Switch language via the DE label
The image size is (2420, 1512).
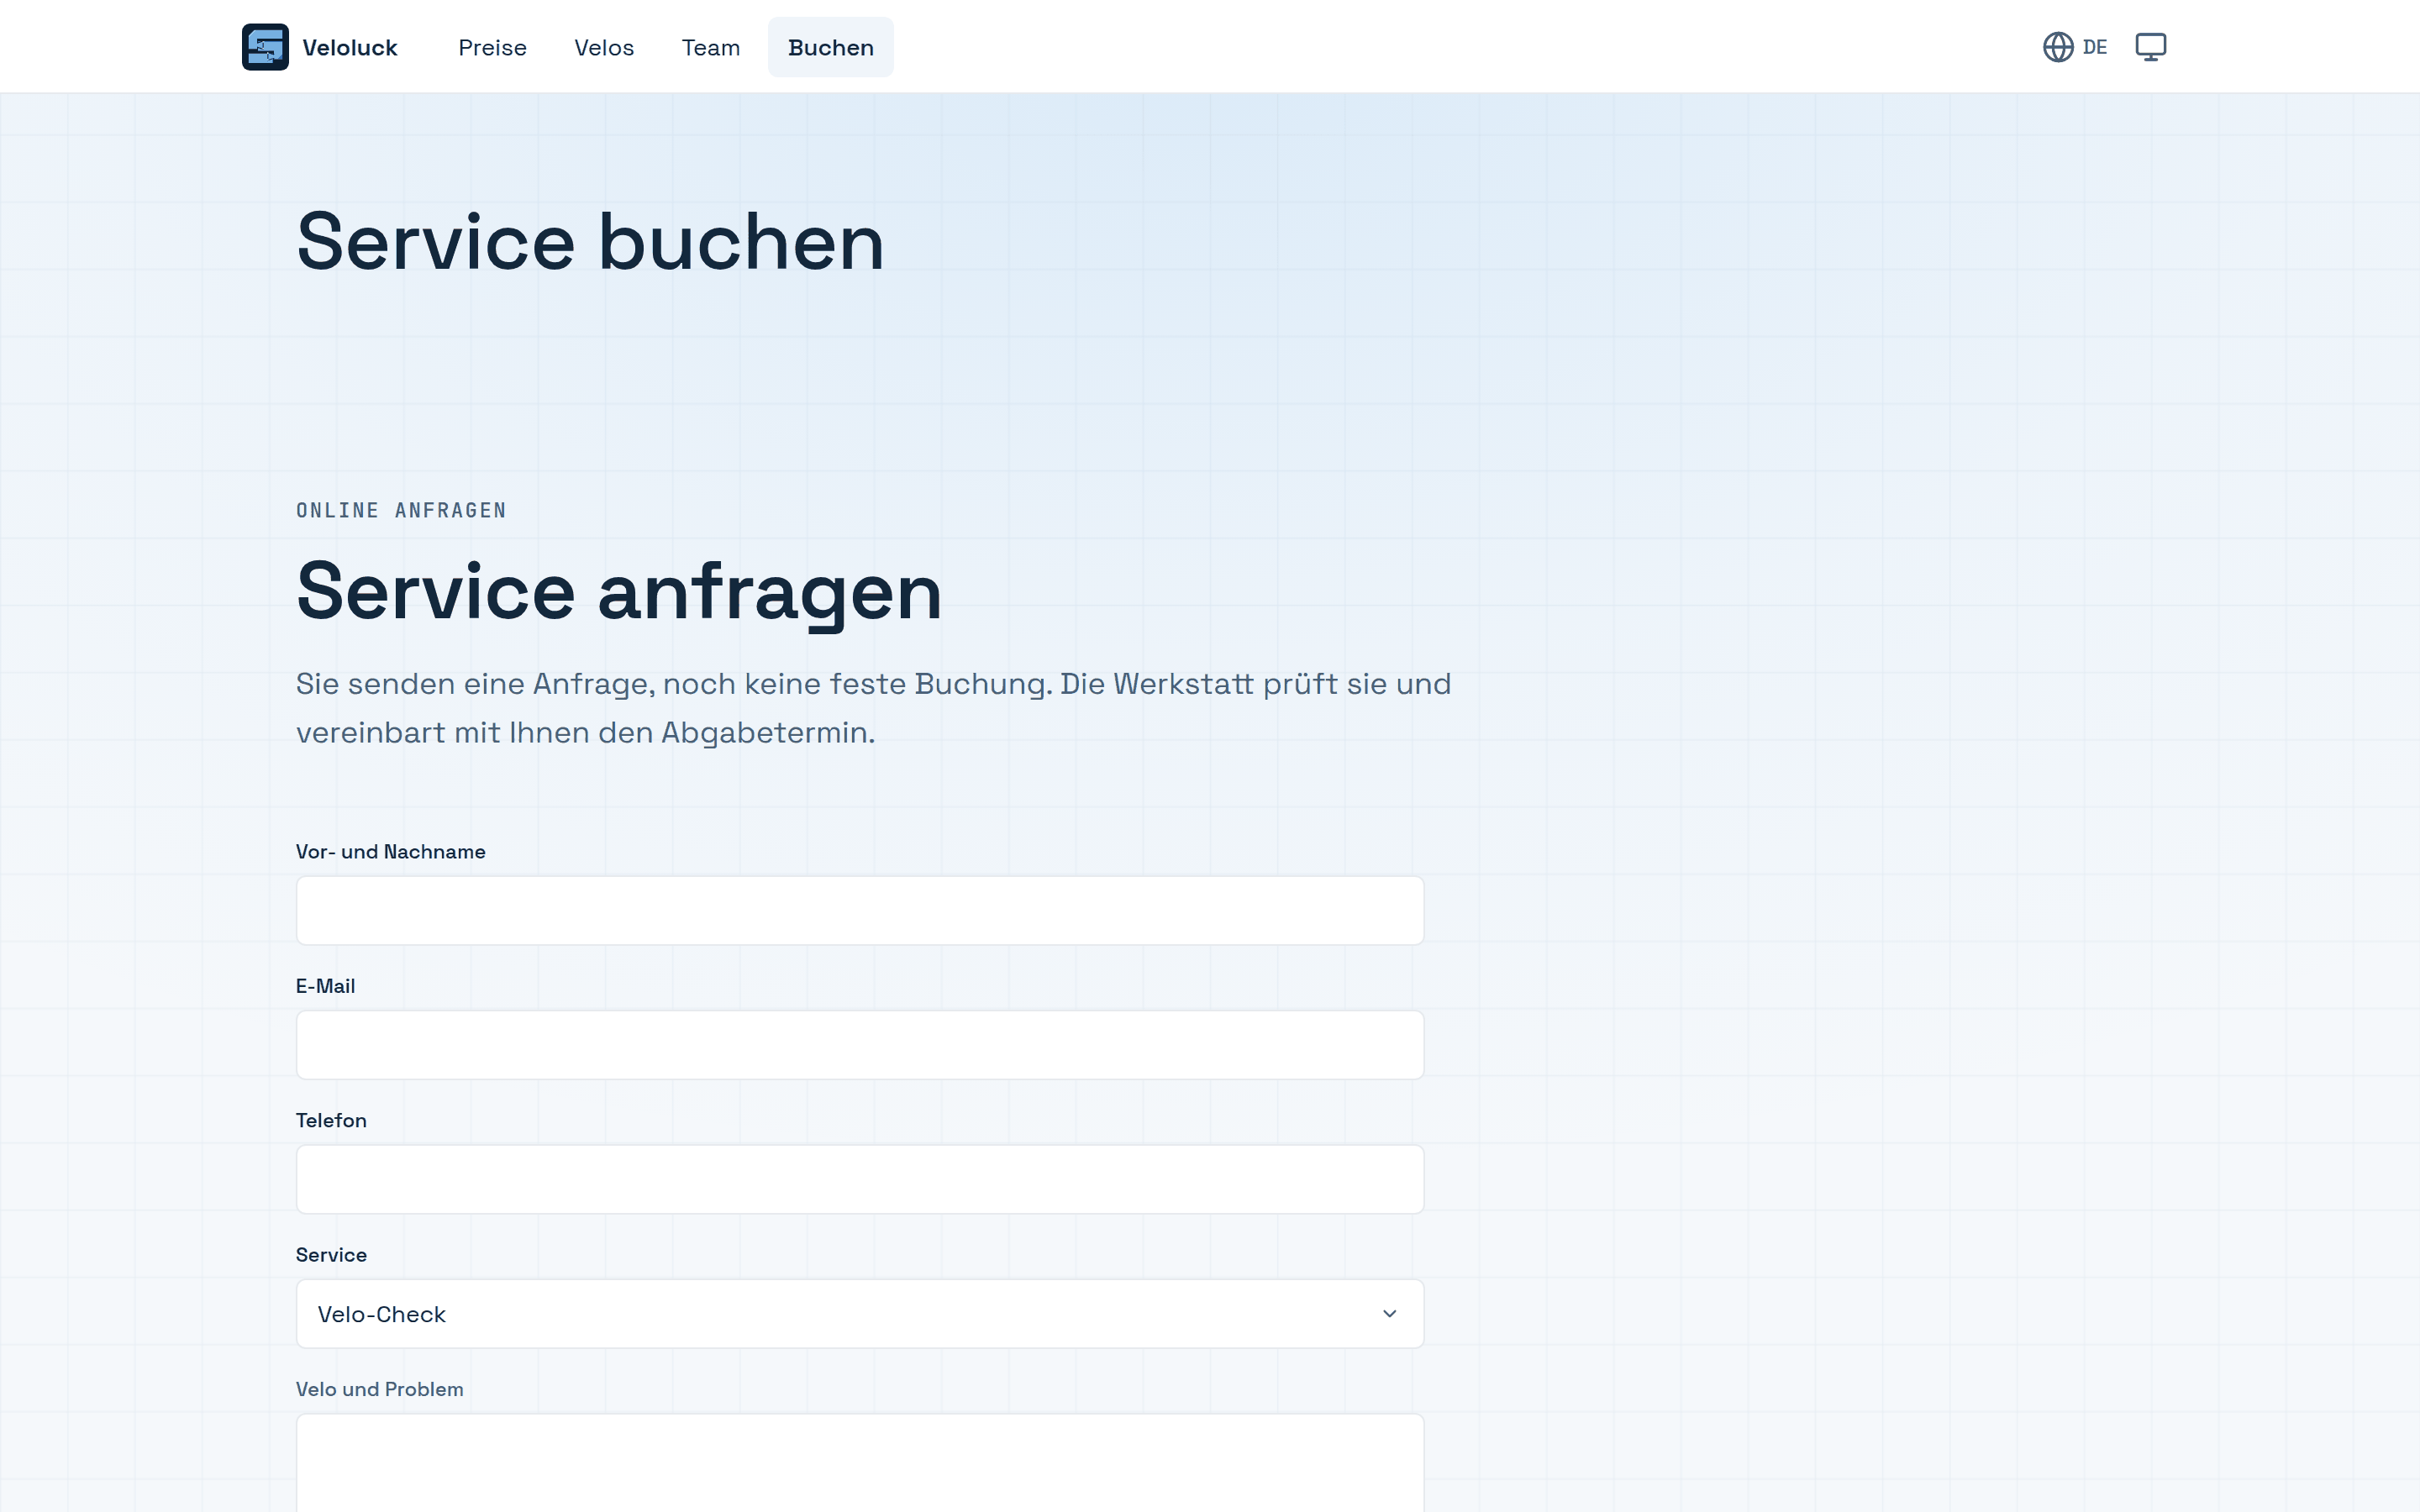[2094, 47]
